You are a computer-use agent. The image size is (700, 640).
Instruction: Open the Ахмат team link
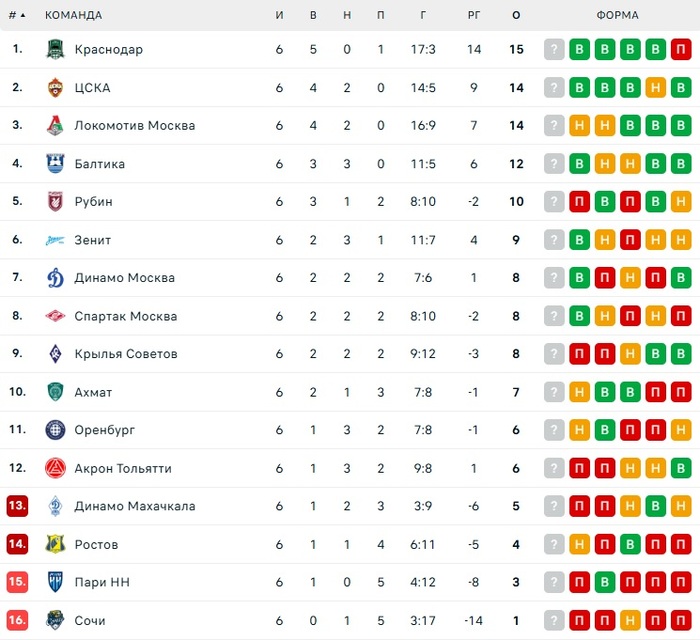93,392
